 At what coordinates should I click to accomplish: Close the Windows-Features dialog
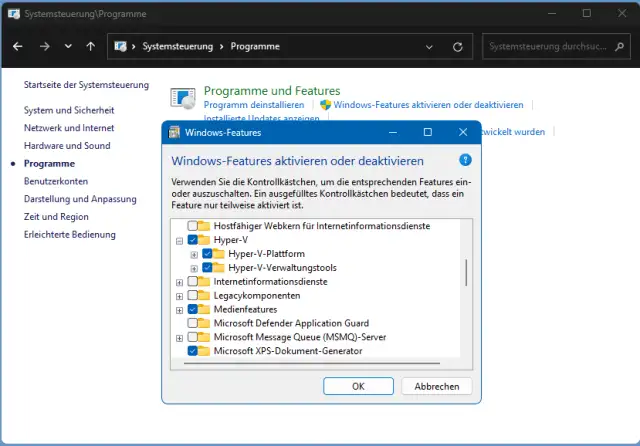pos(463,132)
